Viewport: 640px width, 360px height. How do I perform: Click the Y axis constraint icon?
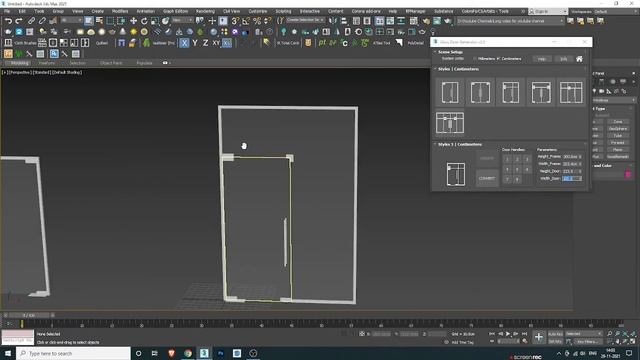[x=195, y=42]
